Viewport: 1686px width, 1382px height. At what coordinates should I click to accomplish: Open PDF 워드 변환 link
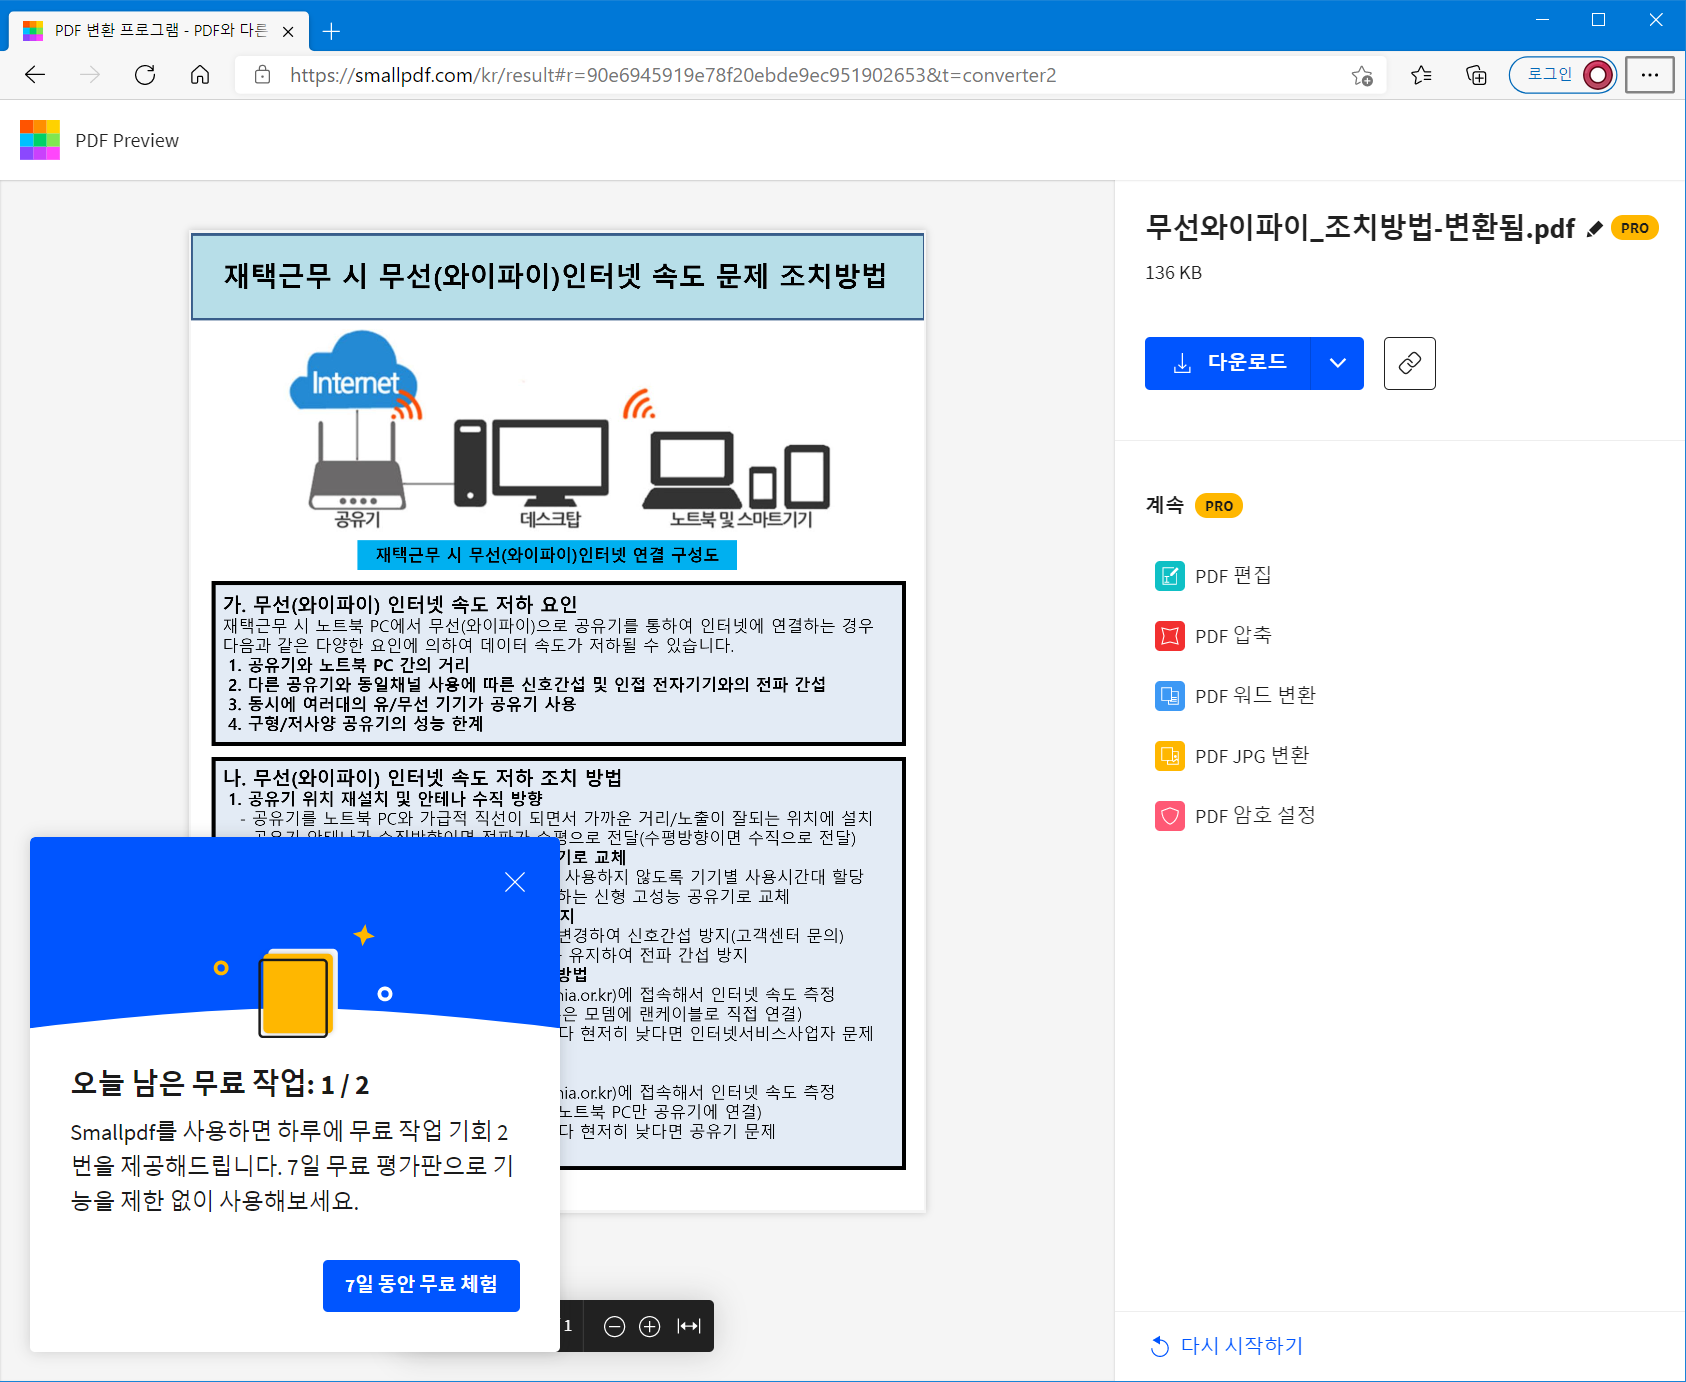point(1255,696)
